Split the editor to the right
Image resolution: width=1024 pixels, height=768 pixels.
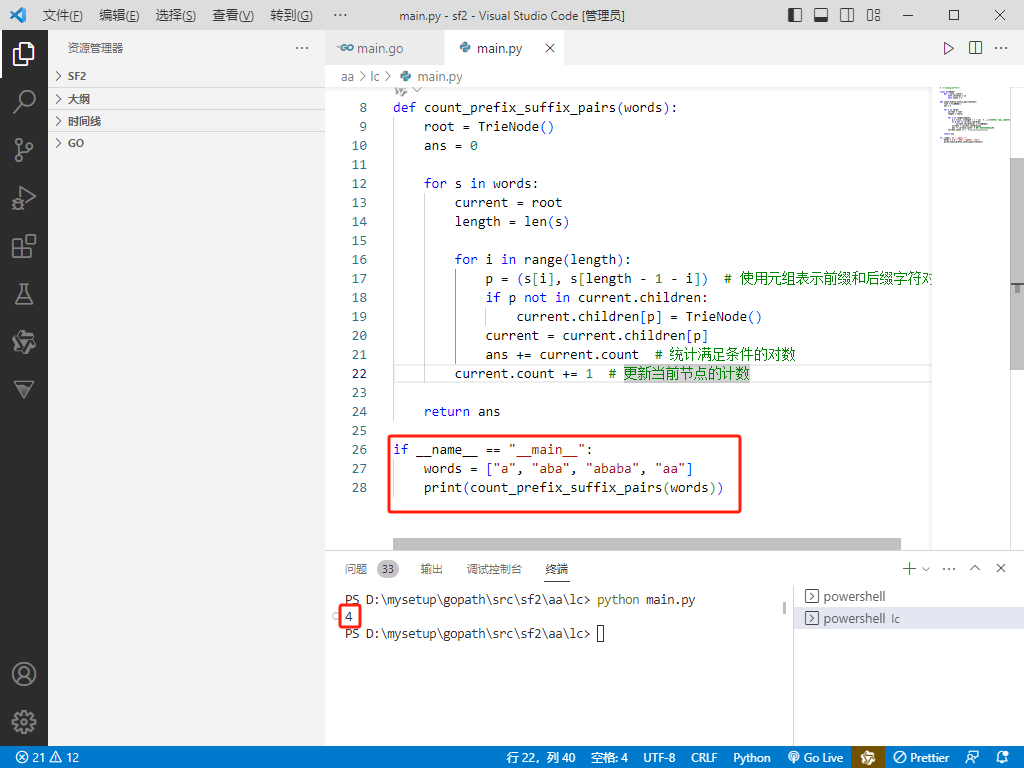click(x=975, y=48)
